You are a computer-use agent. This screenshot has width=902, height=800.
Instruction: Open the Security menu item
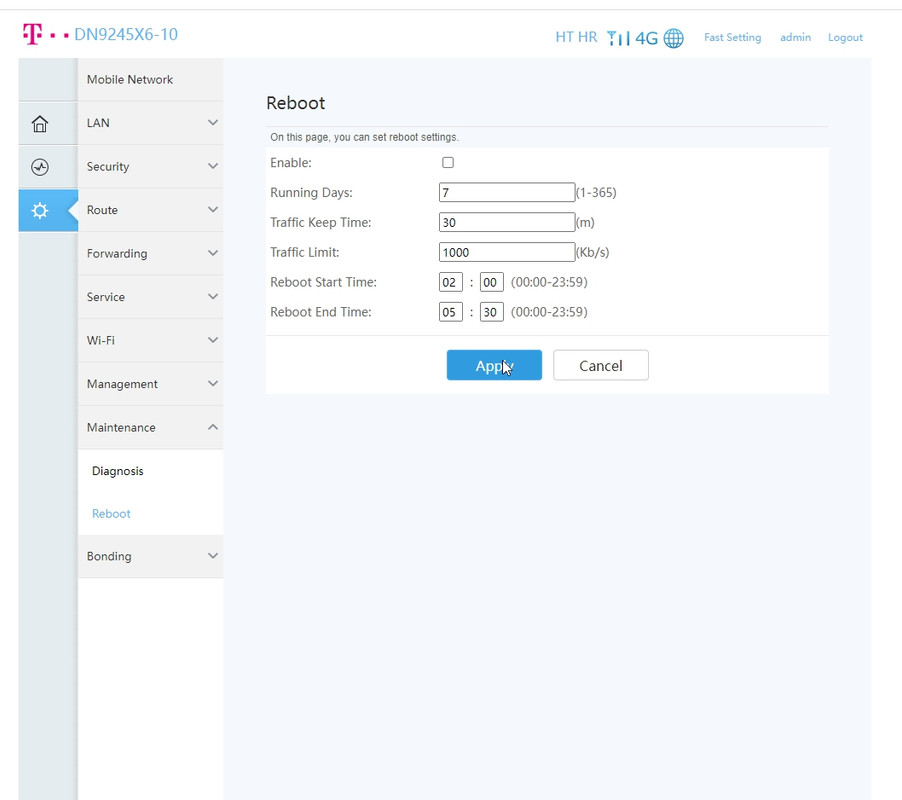[x=150, y=166]
